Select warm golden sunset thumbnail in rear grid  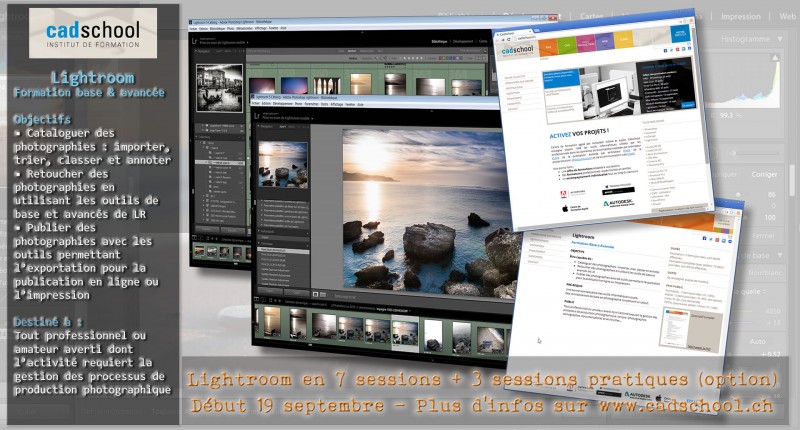(x=361, y=85)
